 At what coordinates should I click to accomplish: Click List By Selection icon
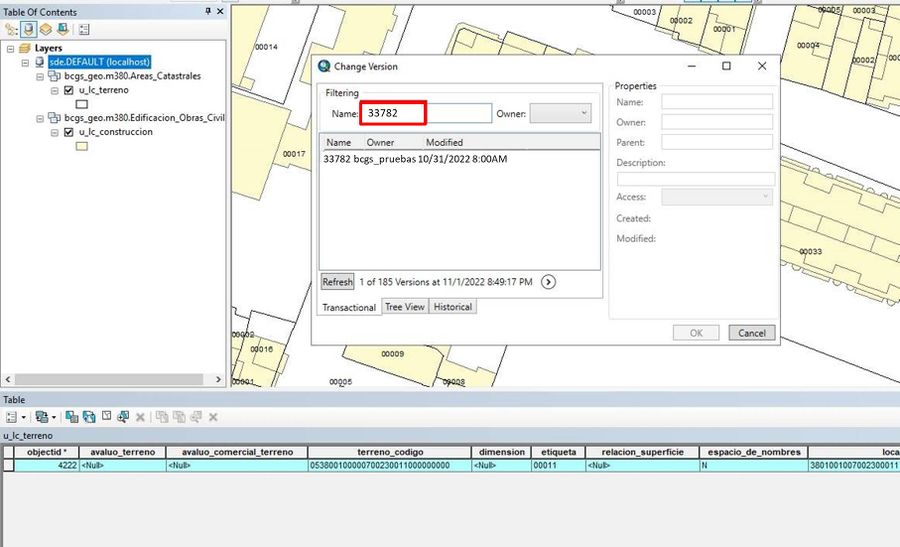pyautogui.click(x=63, y=30)
